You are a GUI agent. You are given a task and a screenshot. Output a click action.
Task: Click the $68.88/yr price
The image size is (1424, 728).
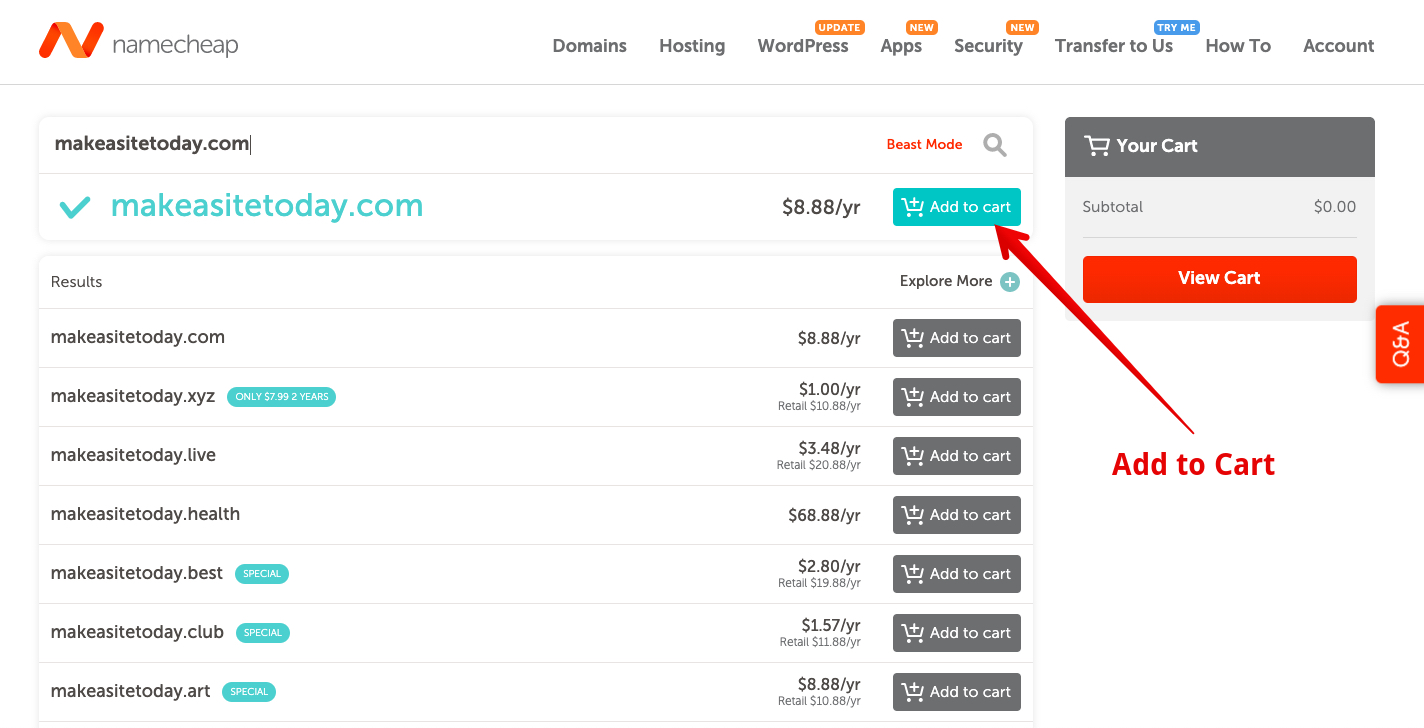(824, 516)
